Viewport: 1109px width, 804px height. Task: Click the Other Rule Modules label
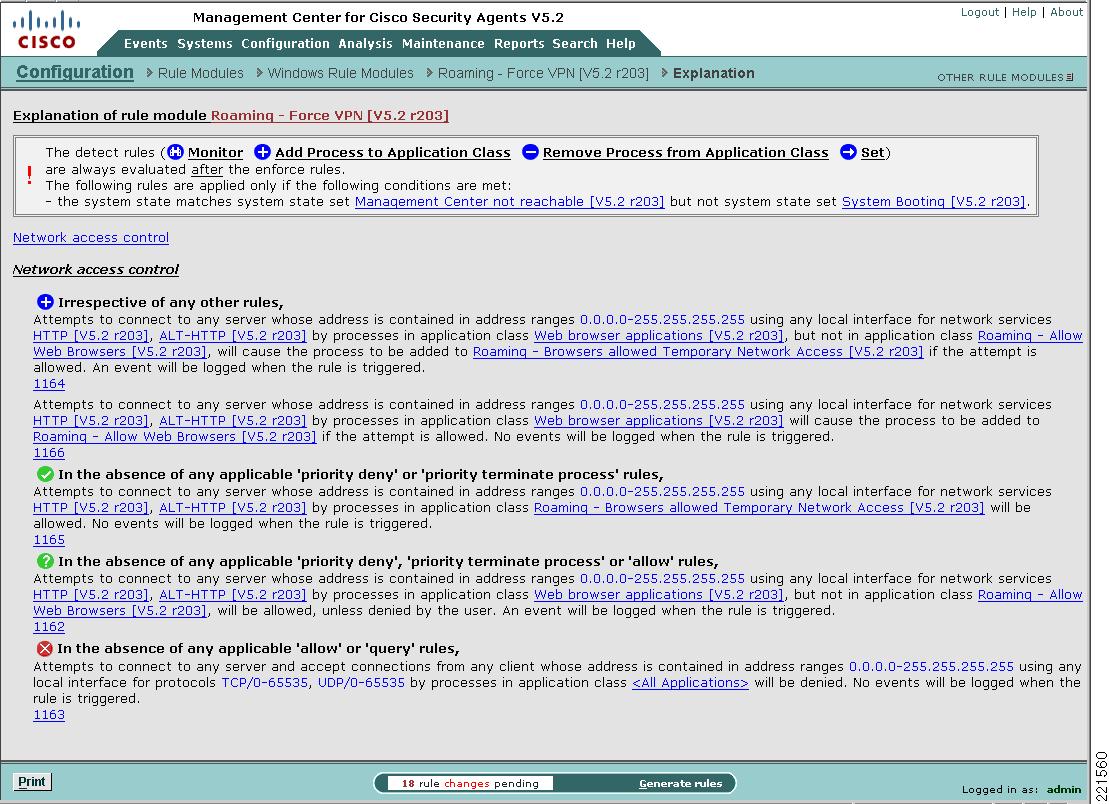[1000, 77]
